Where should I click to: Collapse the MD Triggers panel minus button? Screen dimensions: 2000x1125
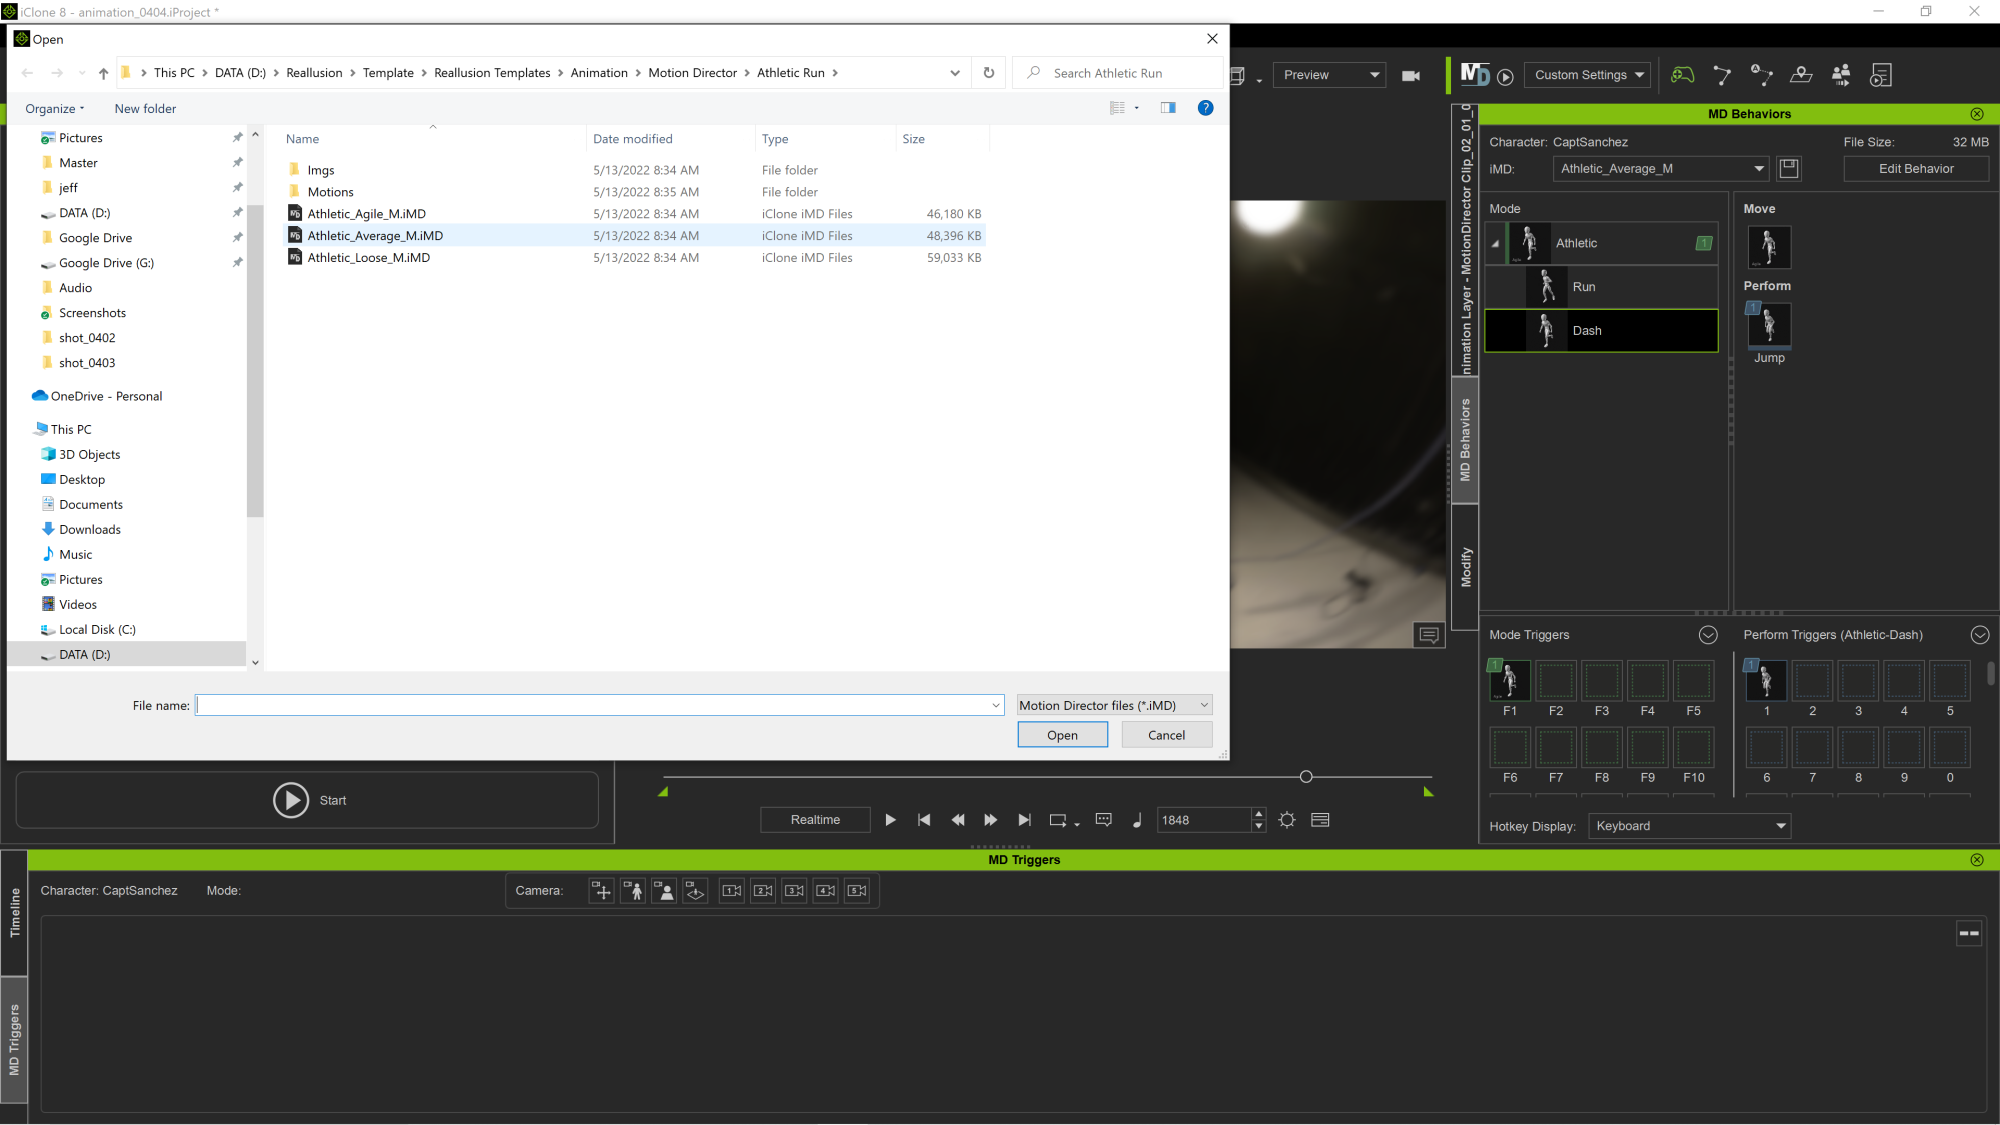tap(1969, 933)
